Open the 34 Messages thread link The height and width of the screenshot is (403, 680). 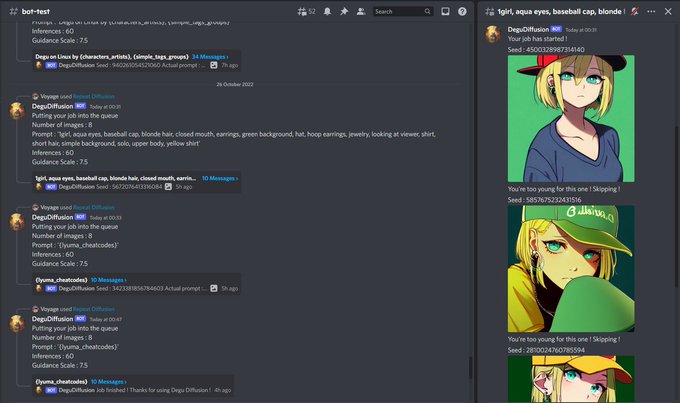(210, 57)
